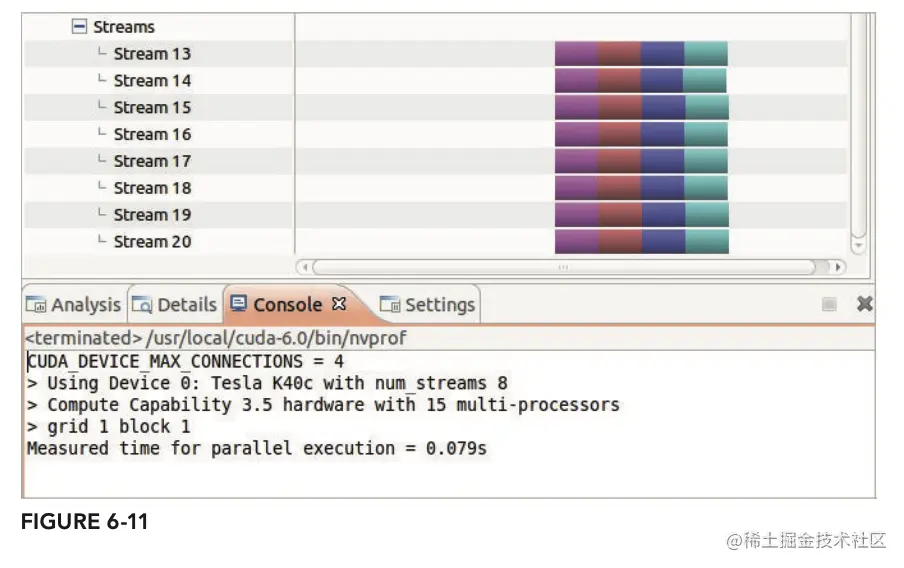Screen dimensions: 904x568
Task: Close the Console tab with its X
Action: click(338, 303)
